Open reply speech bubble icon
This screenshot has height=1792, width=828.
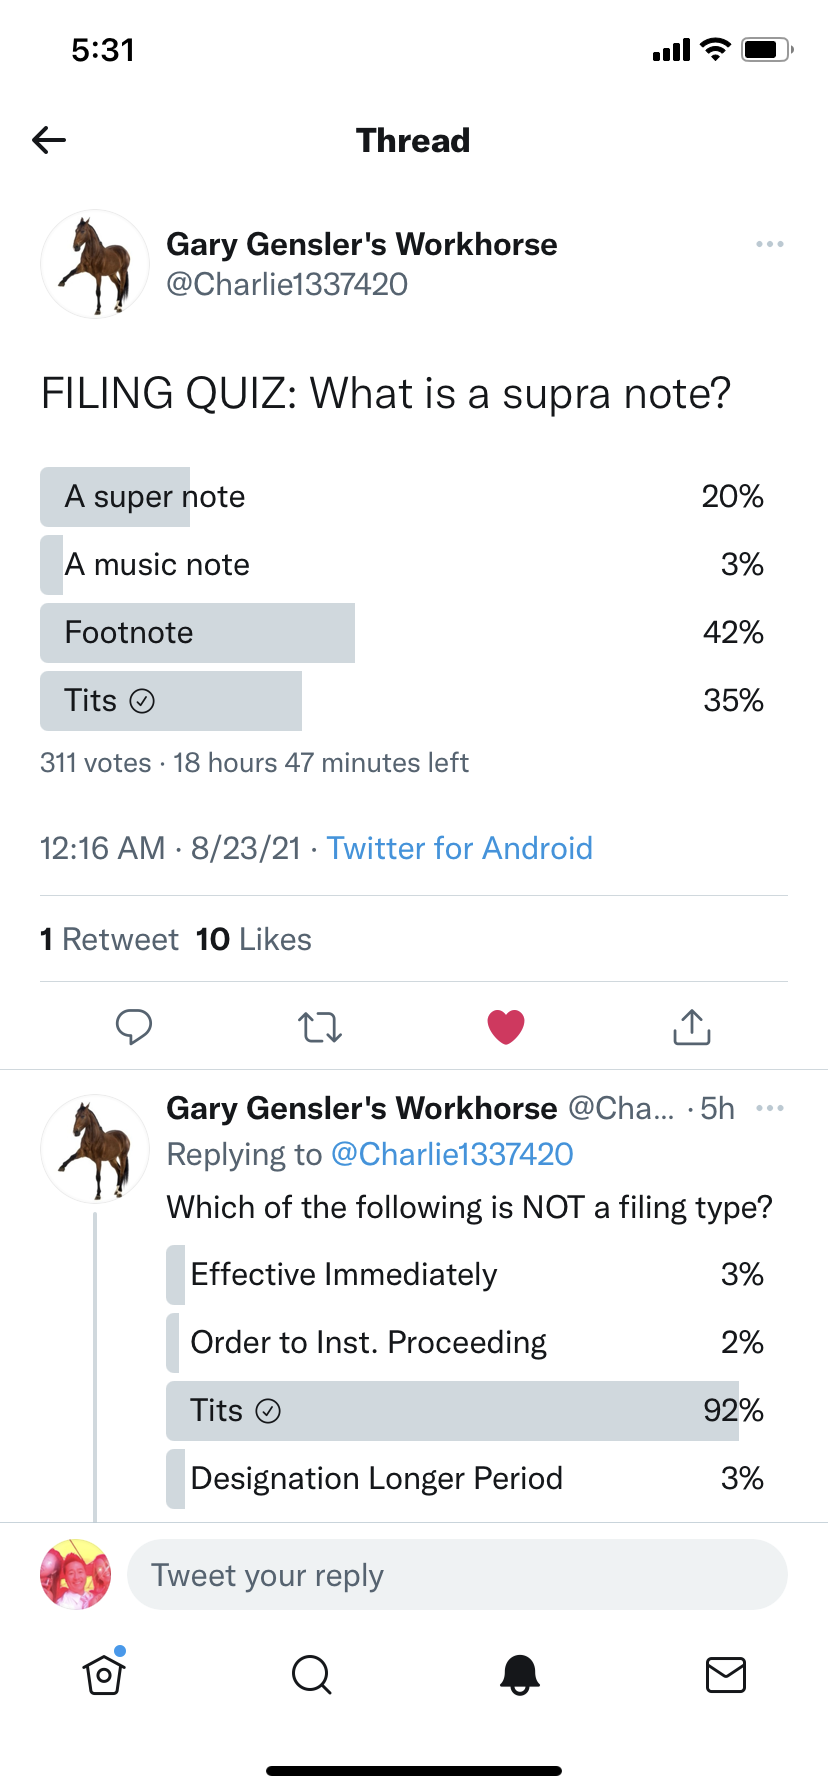pyautogui.click(x=134, y=1027)
